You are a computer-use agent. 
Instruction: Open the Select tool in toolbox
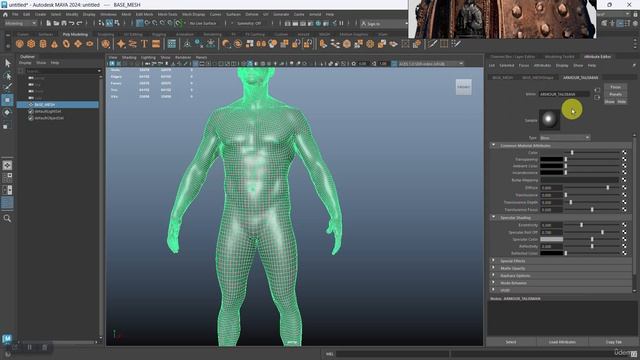click(7, 63)
